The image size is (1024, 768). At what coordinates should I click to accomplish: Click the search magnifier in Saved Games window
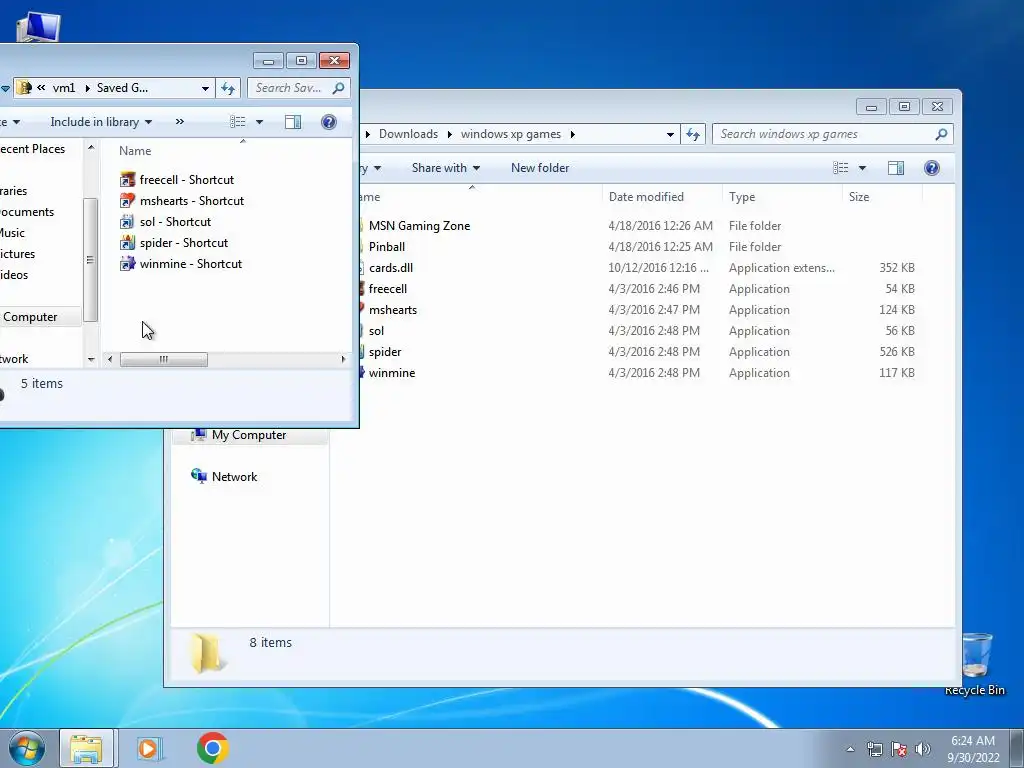click(x=338, y=88)
